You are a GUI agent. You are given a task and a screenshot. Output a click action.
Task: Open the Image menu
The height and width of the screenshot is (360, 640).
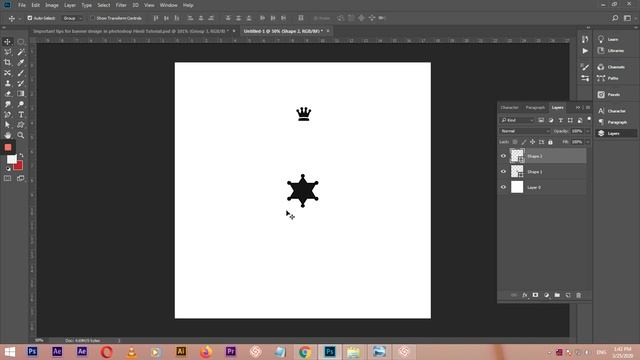click(x=52, y=5)
